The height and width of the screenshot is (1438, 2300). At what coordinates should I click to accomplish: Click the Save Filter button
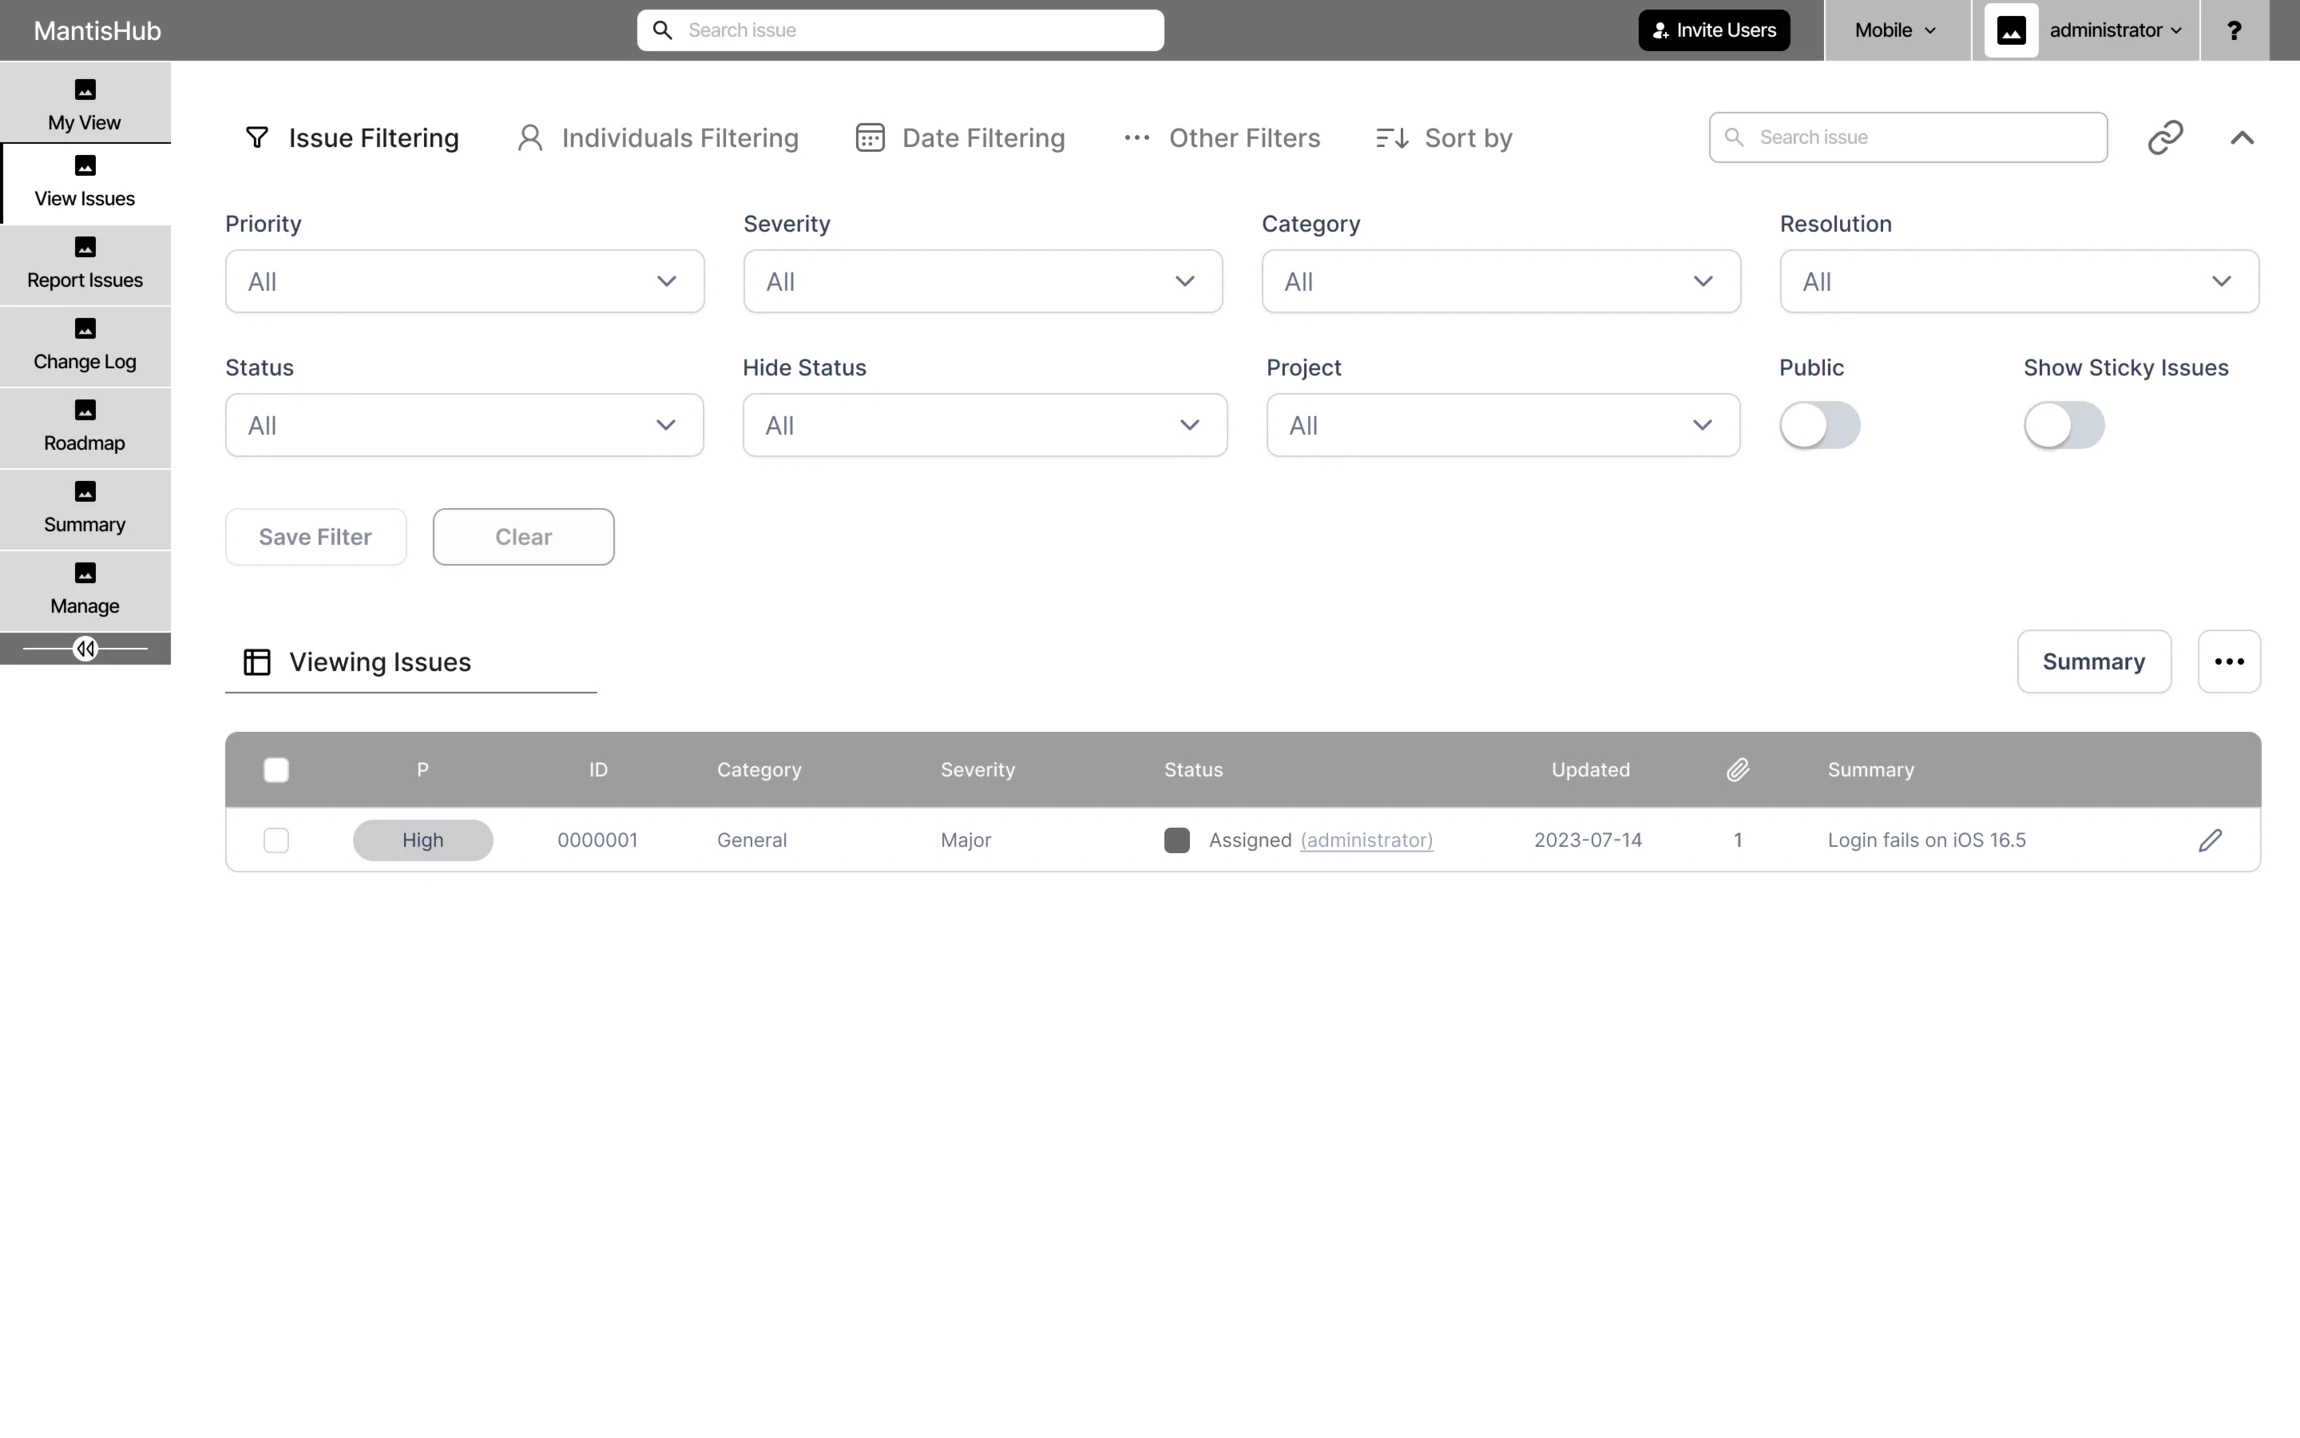coord(316,537)
